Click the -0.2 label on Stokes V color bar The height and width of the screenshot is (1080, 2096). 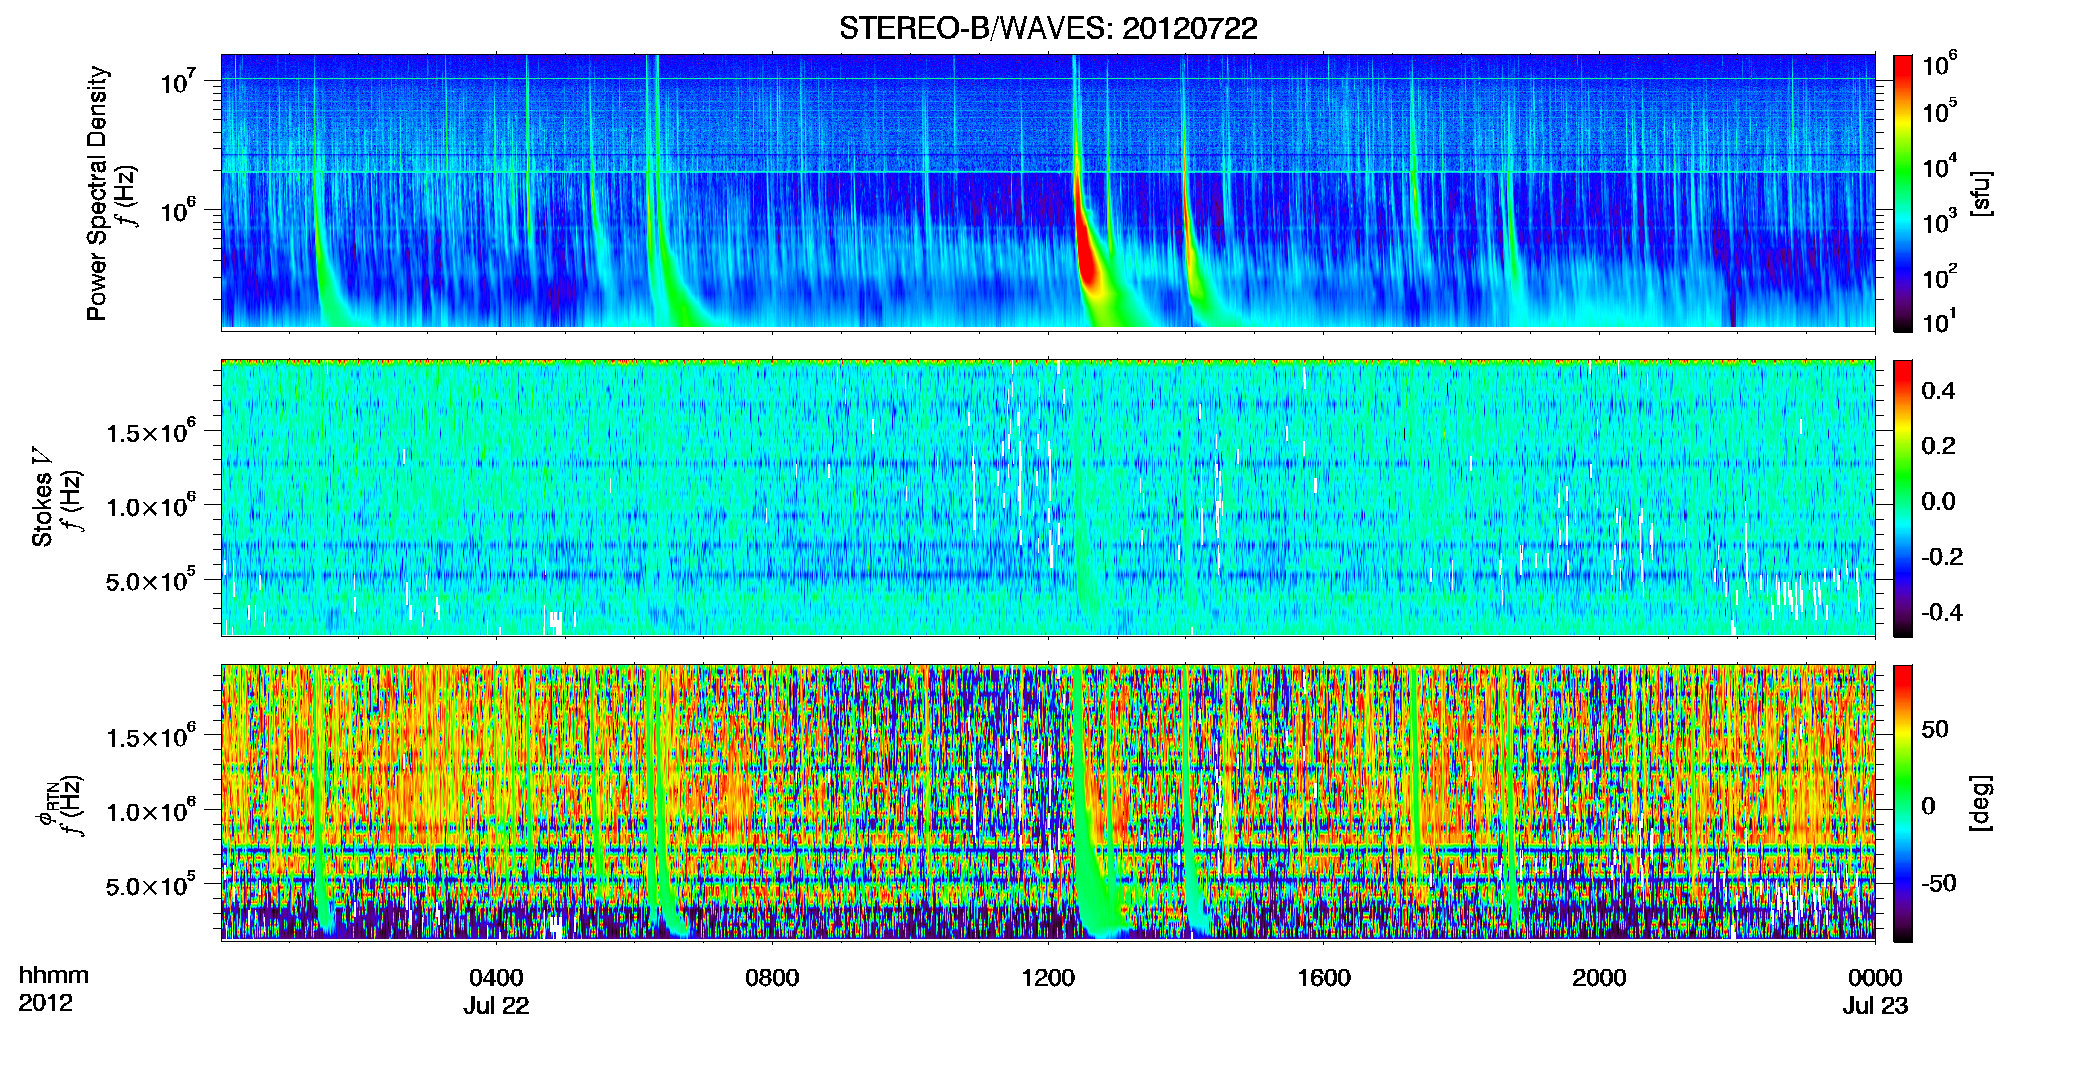pos(1942,557)
